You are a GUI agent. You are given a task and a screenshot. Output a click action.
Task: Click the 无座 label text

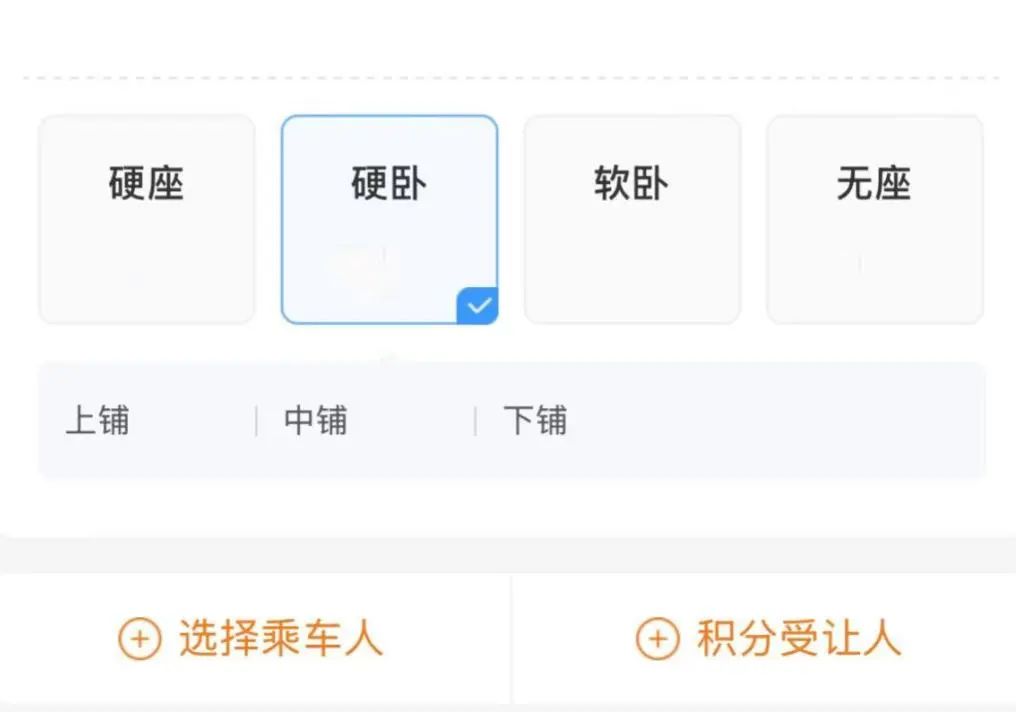[x=874, y=185]
